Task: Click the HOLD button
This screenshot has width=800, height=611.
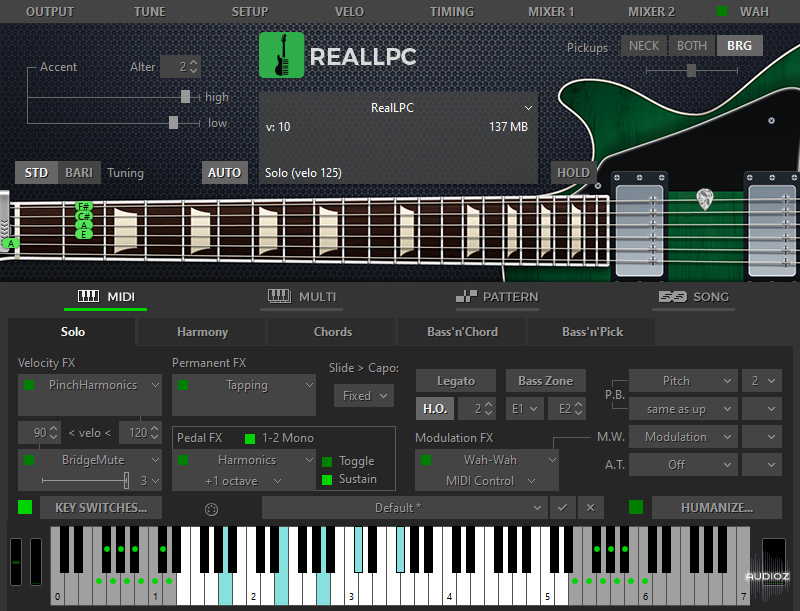Action: tap(573, 172)
